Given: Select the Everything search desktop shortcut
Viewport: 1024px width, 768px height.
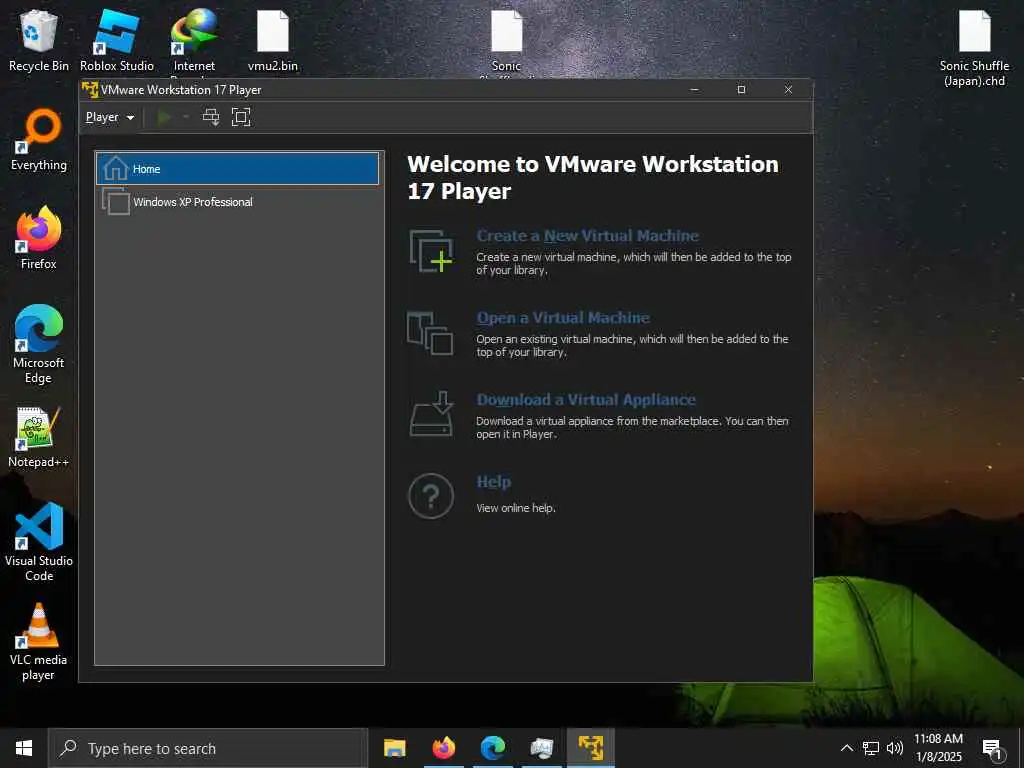Looking at the screenshot, I should point(39,140).
